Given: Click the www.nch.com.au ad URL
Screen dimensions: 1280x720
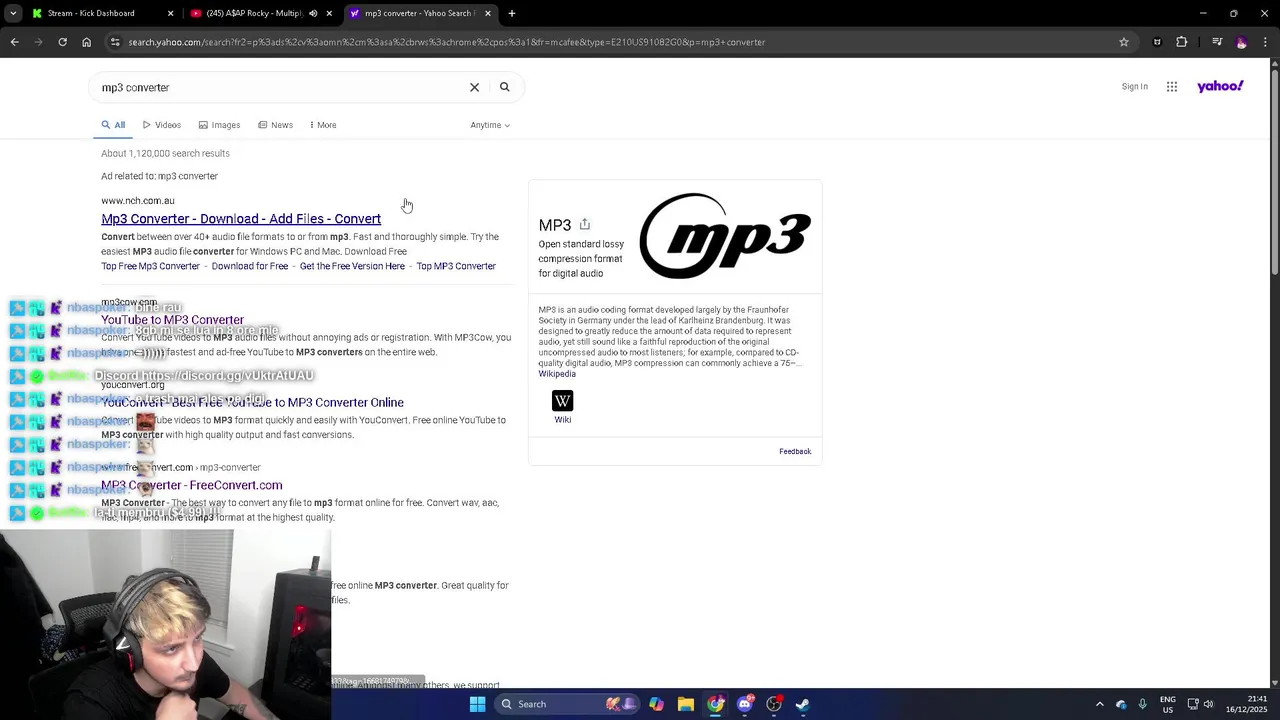Looking at the screenshot, I should 138,201.
